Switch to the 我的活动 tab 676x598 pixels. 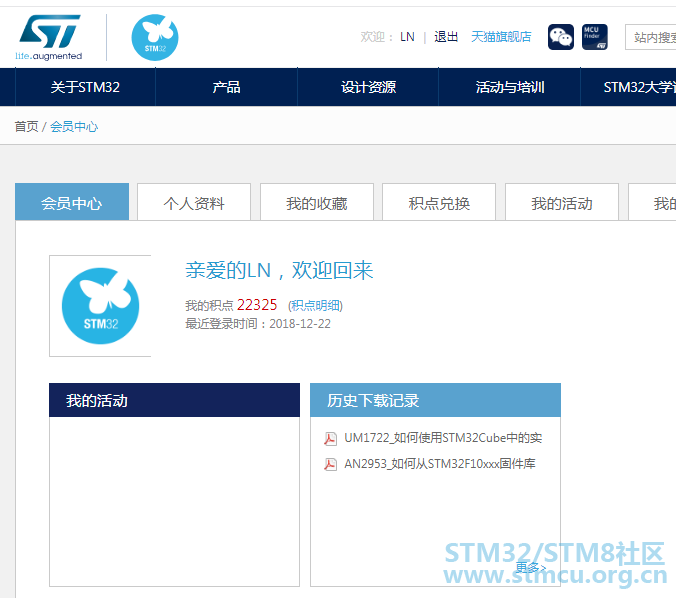point(562,202)
